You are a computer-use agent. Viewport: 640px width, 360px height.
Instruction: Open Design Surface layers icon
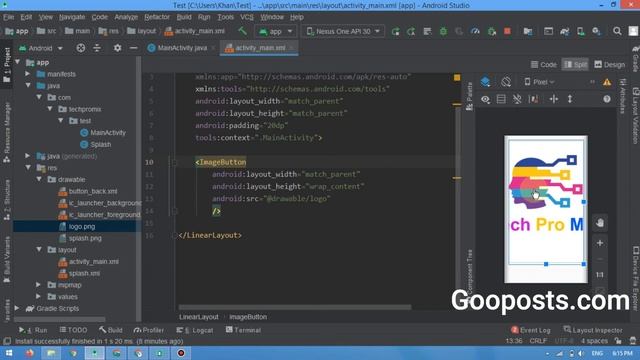pyautogui.click(x=485, y=82)
